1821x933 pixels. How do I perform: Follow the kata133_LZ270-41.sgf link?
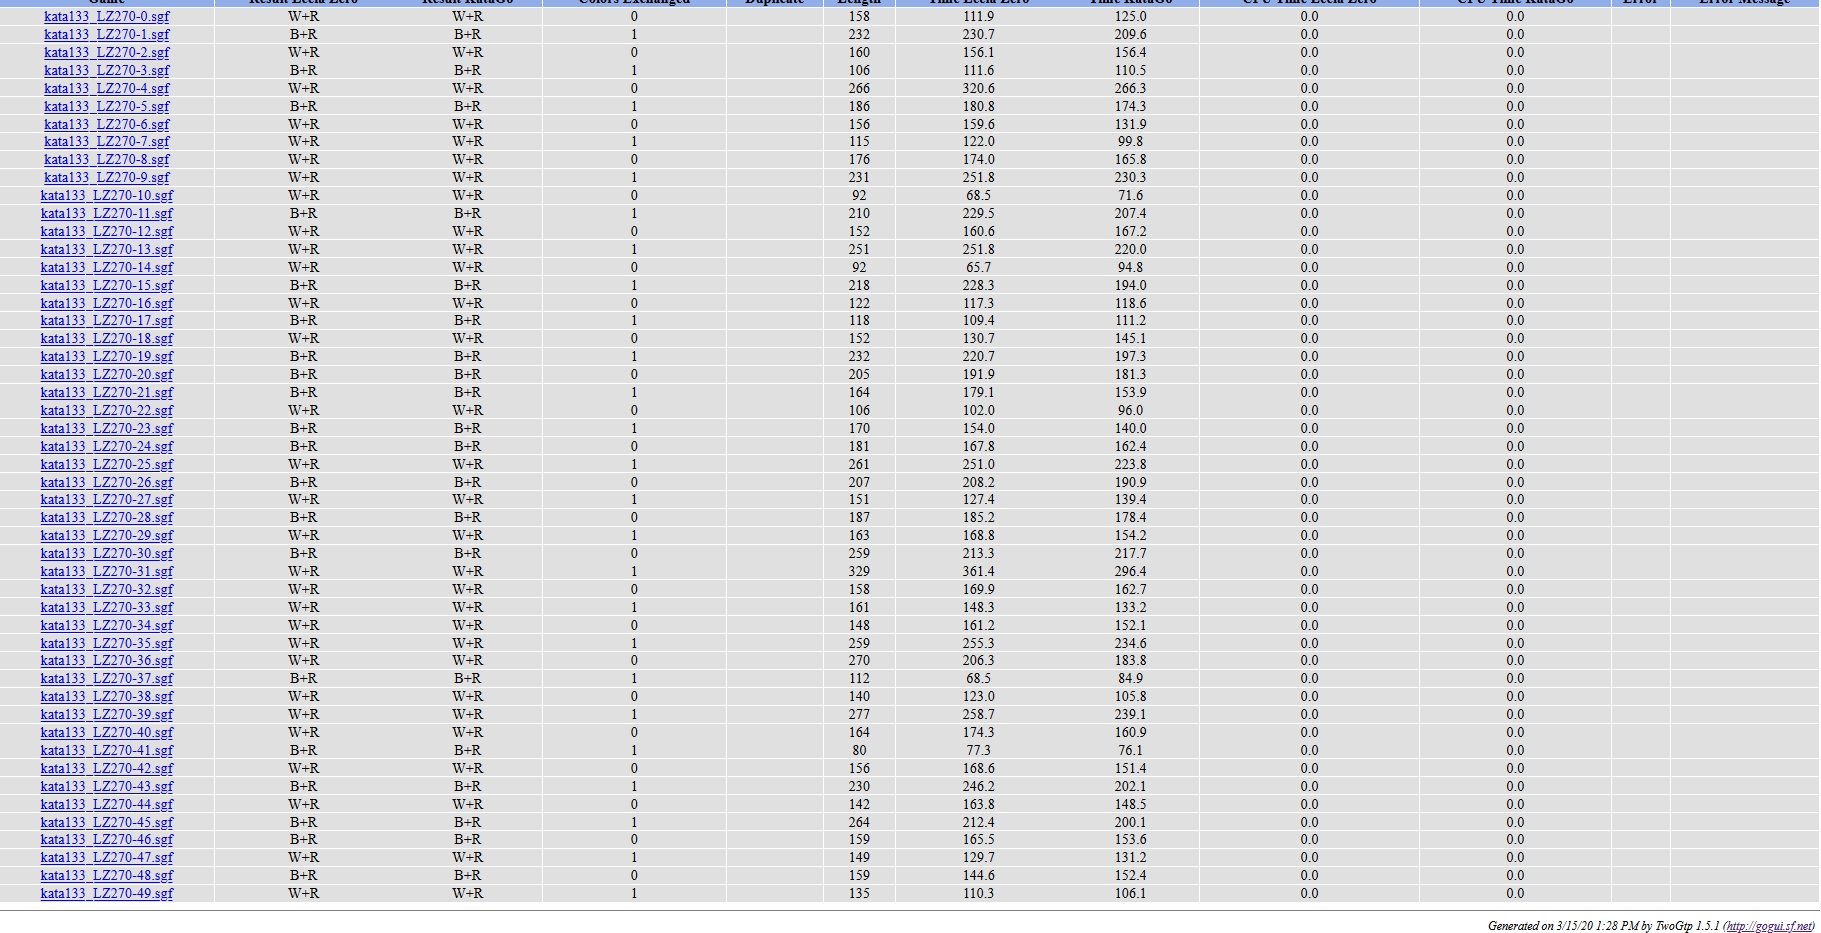point(106,751)
